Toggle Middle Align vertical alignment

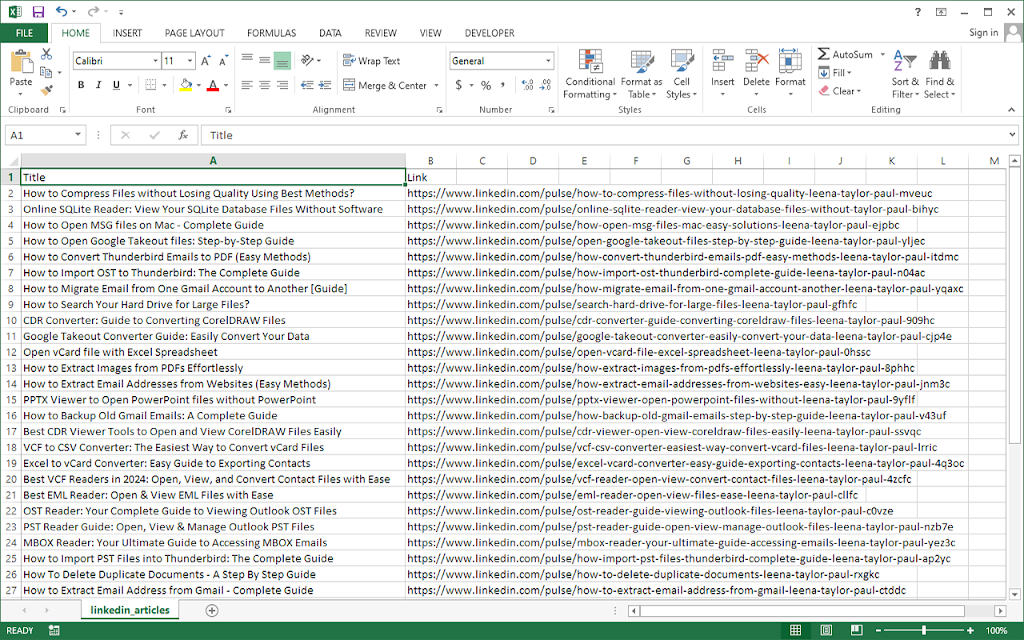(264, 60)
